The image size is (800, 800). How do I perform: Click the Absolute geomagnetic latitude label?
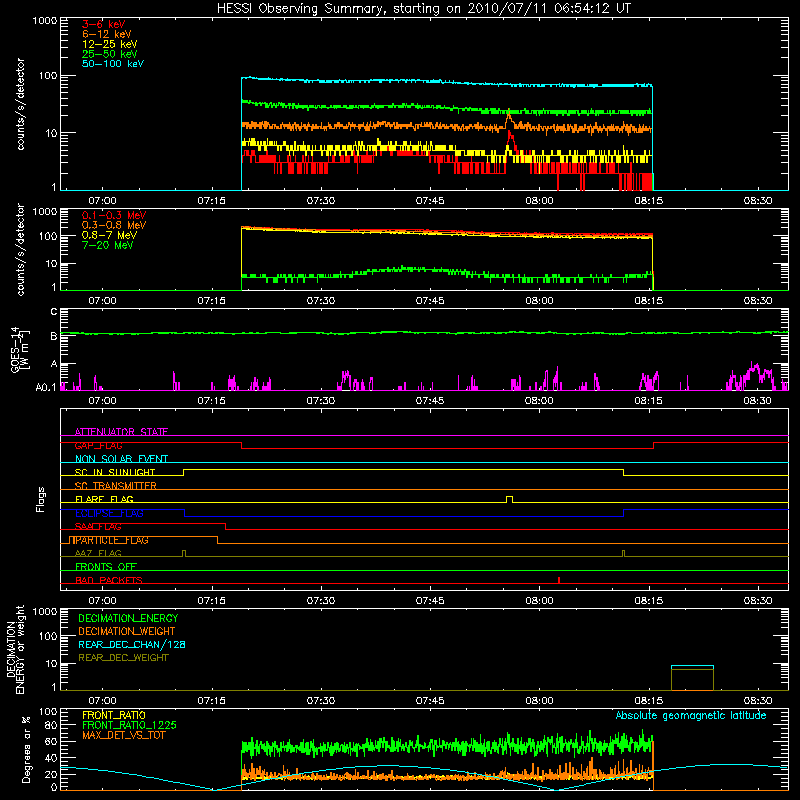[691, 715]
